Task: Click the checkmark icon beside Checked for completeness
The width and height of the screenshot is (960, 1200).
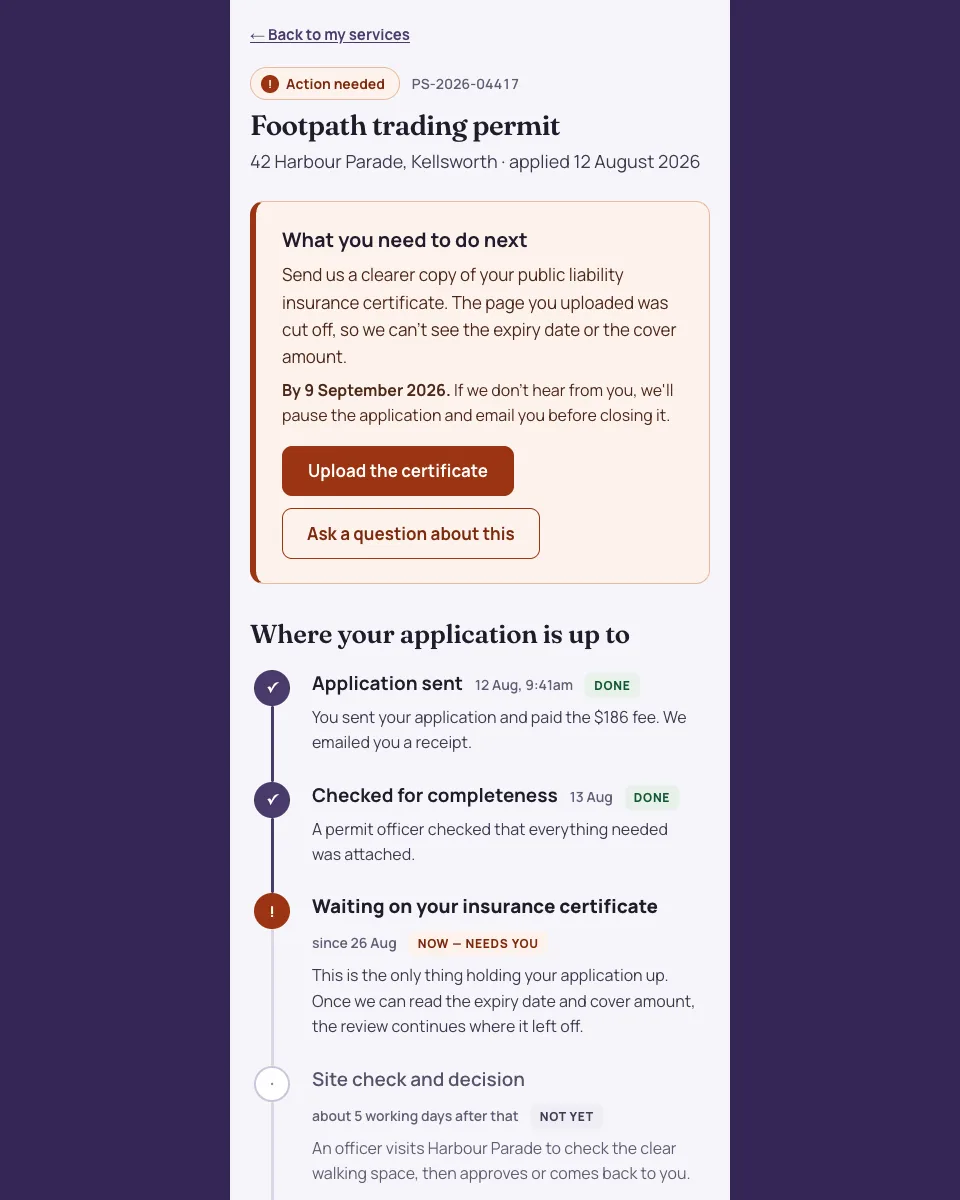Action: 272,800
